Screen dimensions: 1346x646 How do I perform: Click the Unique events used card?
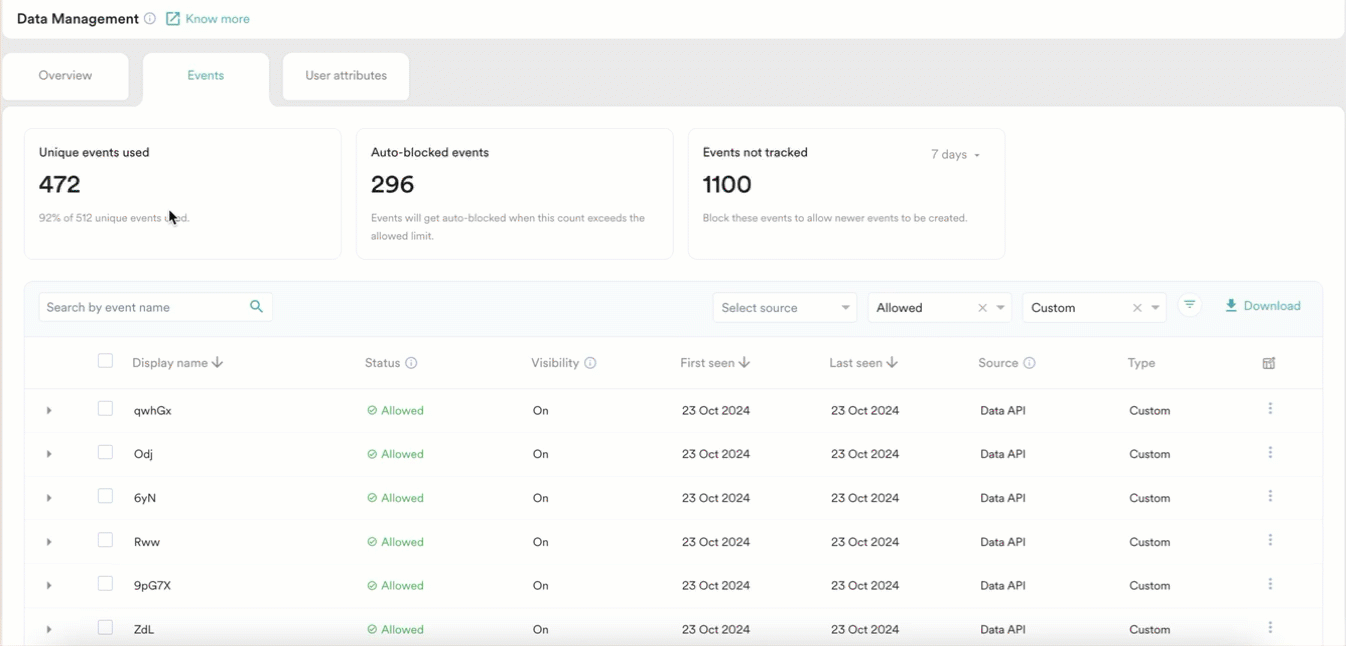pyautogui.click(x=183, y=194)
